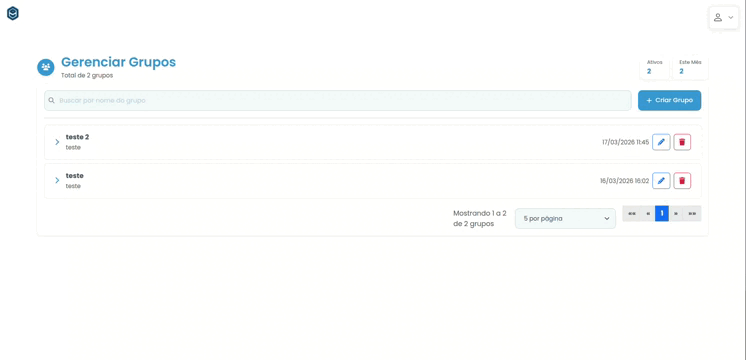
Task: Select page 1 in pagination
Action: (x=662, y=214)
